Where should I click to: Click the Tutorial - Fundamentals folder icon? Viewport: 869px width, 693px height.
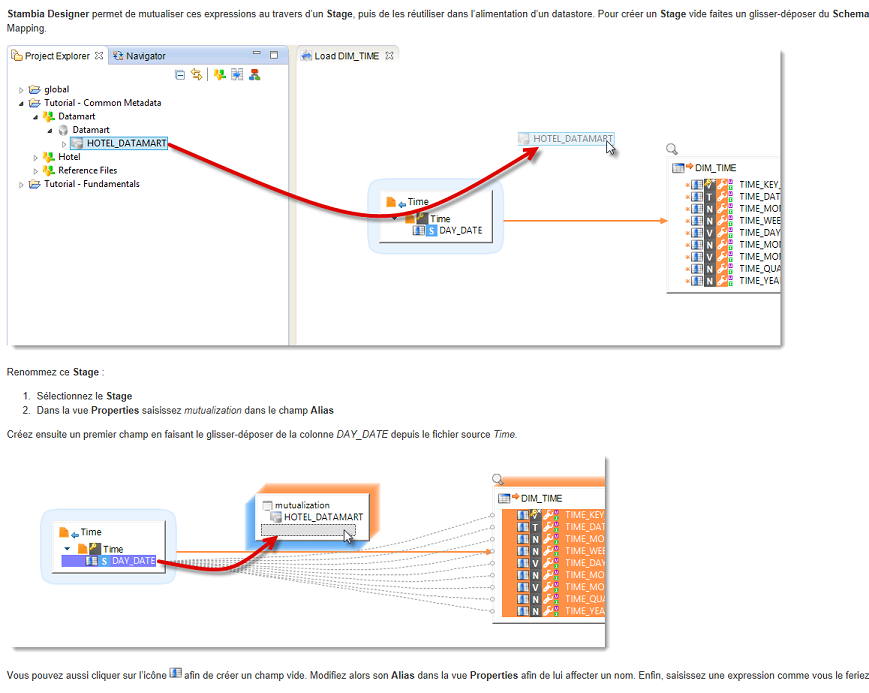tap(35, 184)
